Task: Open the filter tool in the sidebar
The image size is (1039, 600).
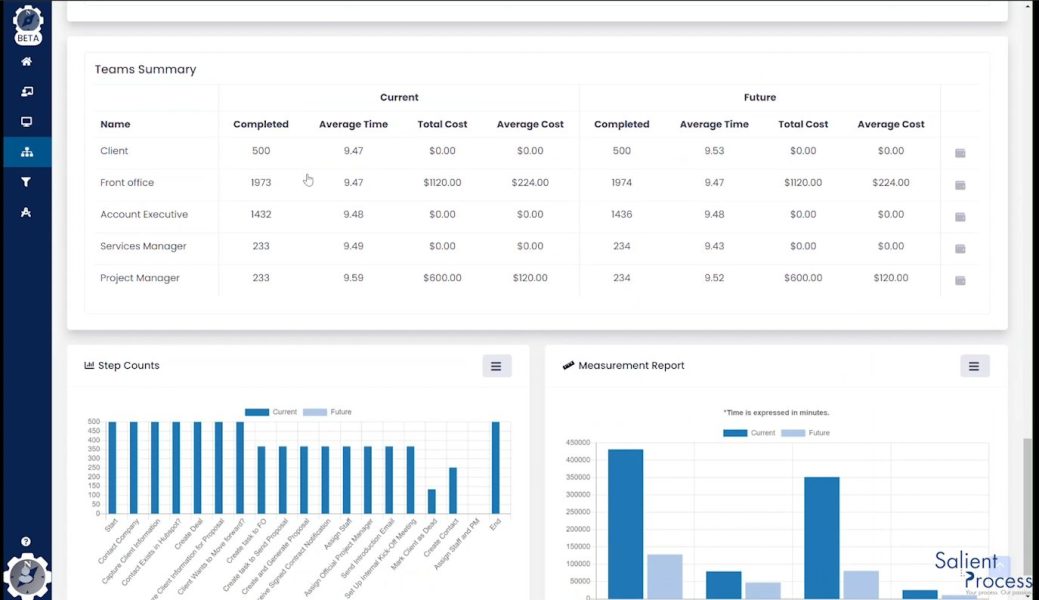Action: click(27, 182)
